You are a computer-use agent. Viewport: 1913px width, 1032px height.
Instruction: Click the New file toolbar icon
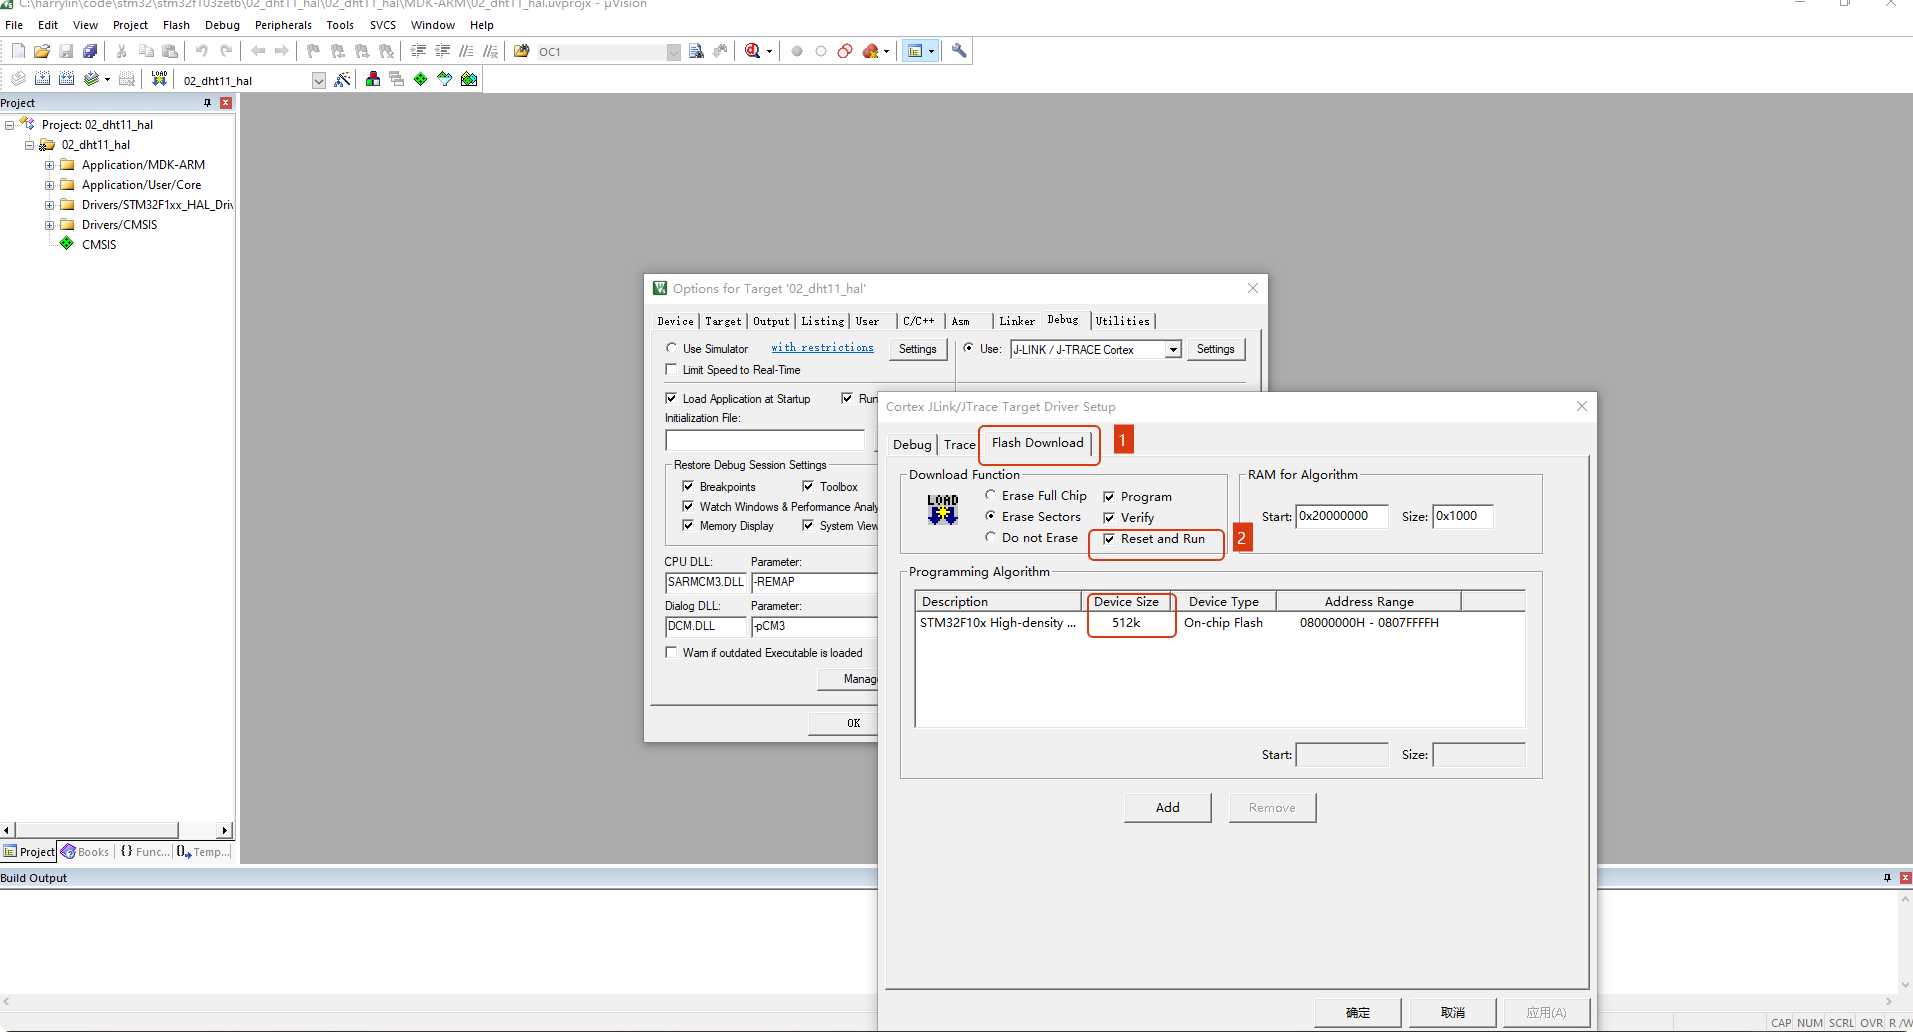point(18,51)
